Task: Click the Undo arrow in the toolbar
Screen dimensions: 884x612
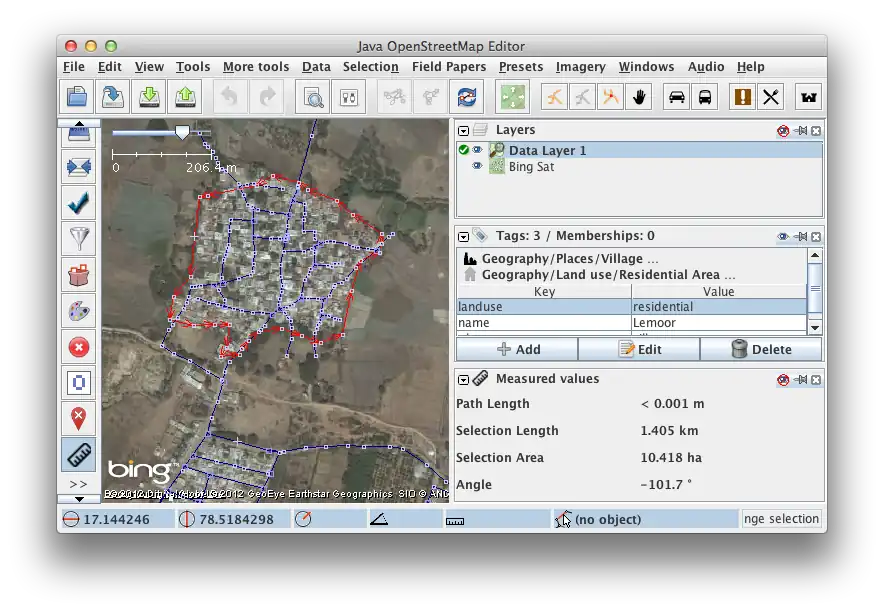Action: 229,96
